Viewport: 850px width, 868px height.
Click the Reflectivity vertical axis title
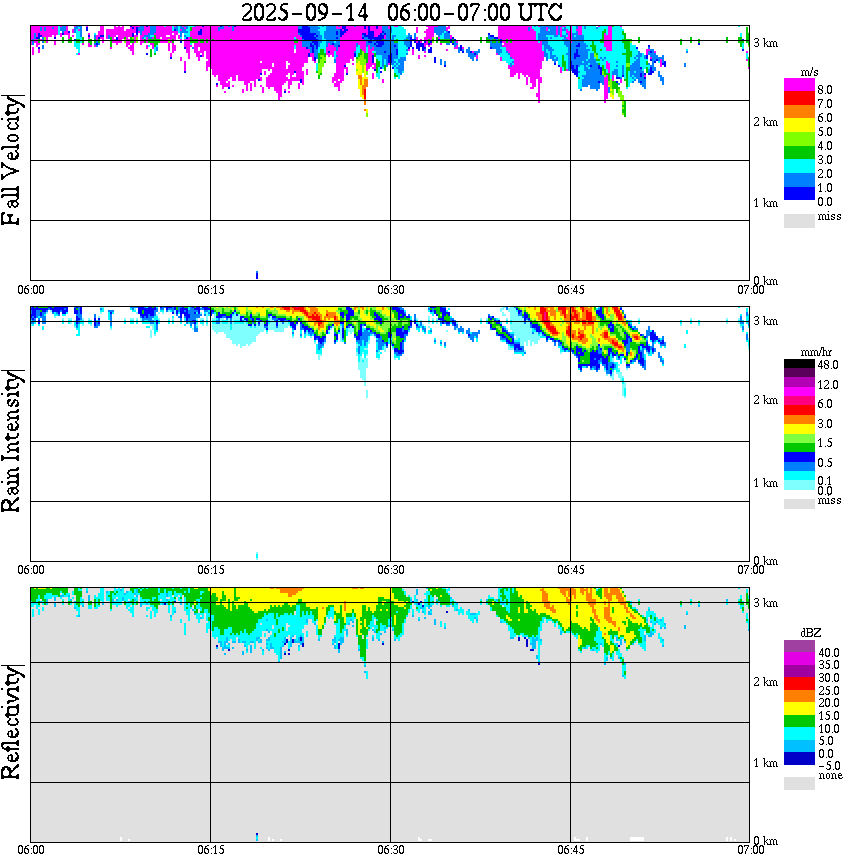[11, 722]
